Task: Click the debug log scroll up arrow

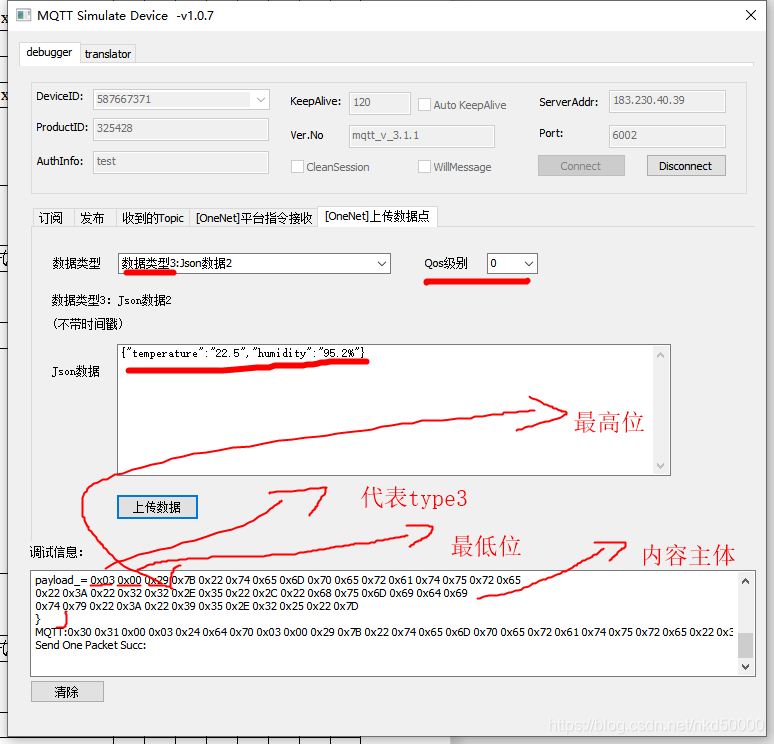Action: tap(745, 582)
